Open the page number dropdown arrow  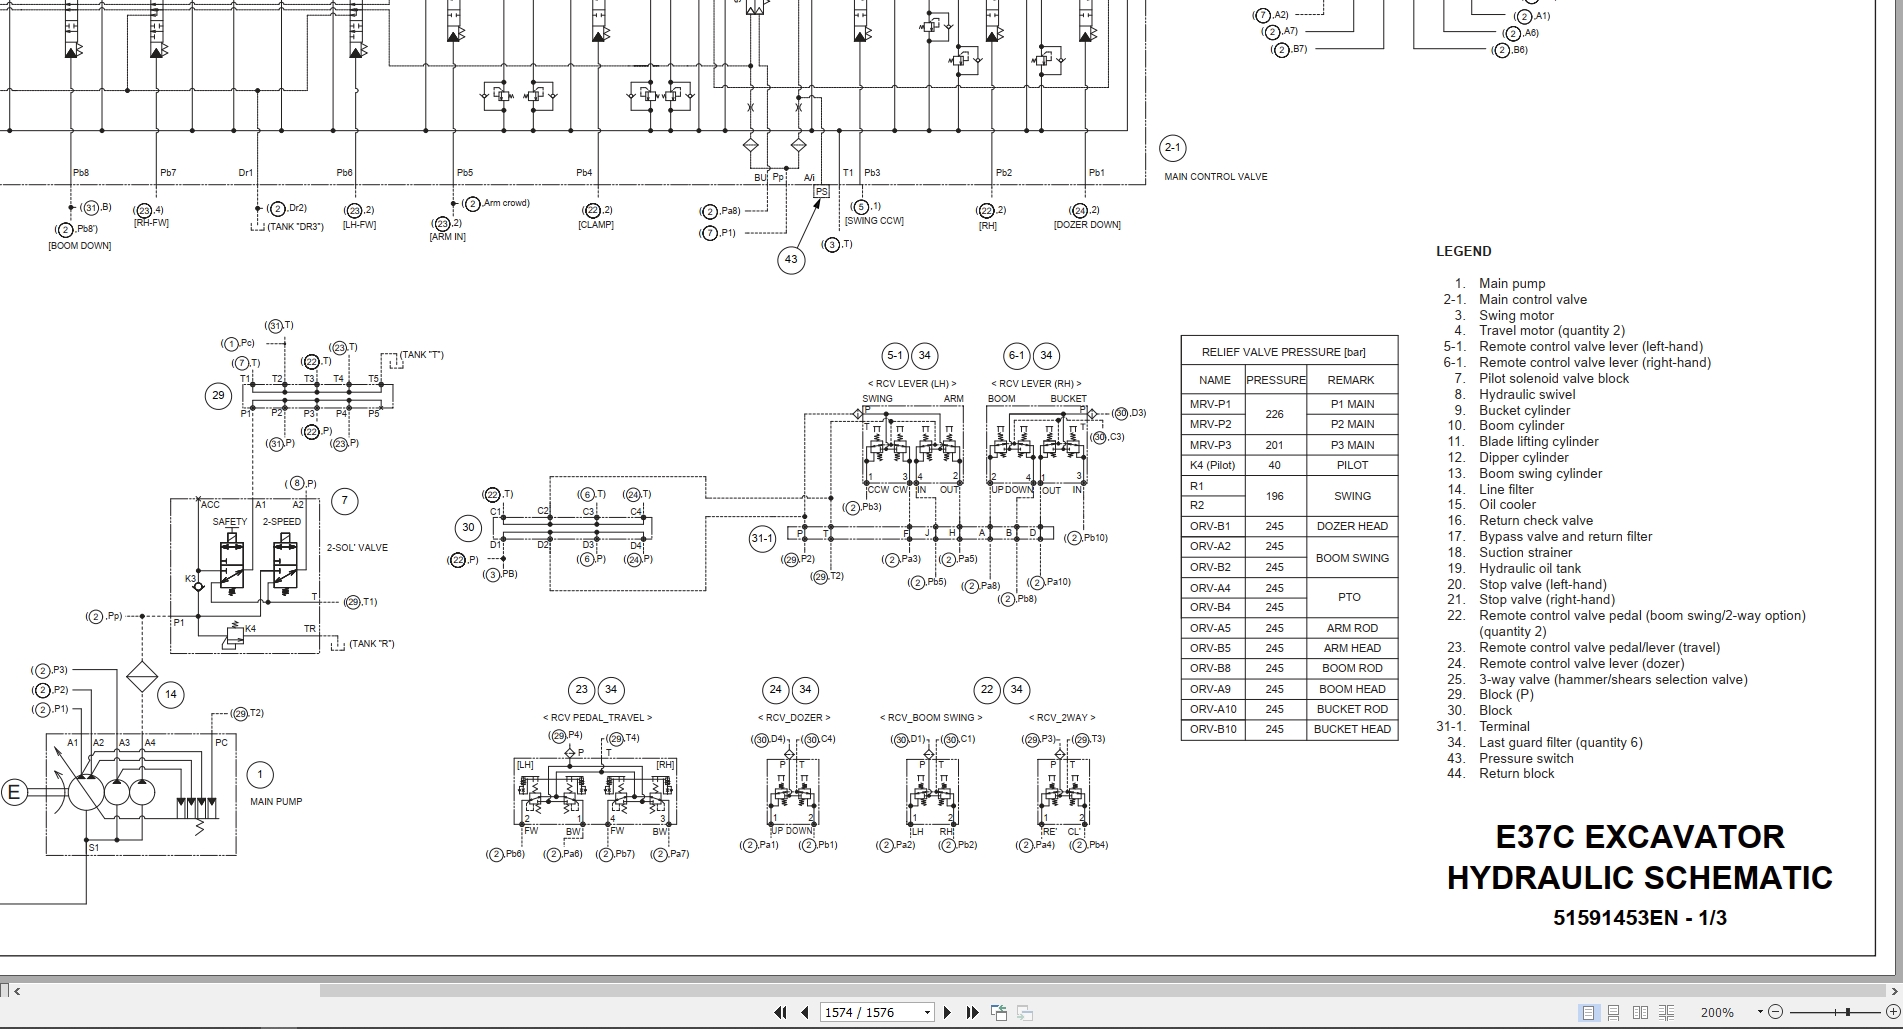(927, 1012)
